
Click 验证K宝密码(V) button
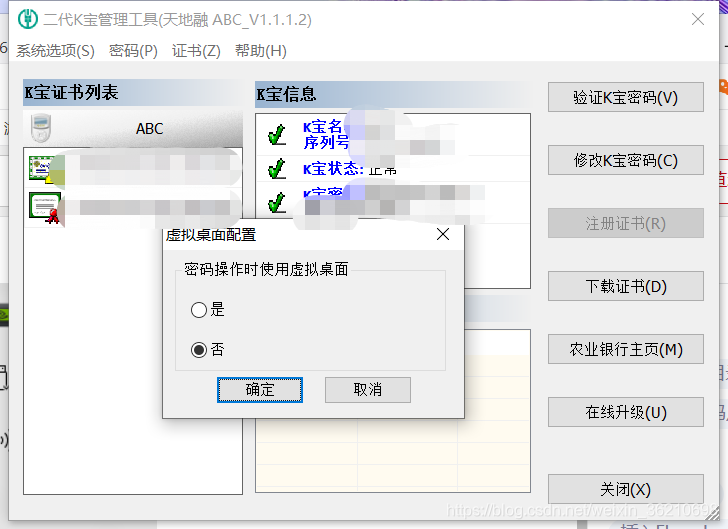coord(626,97)
